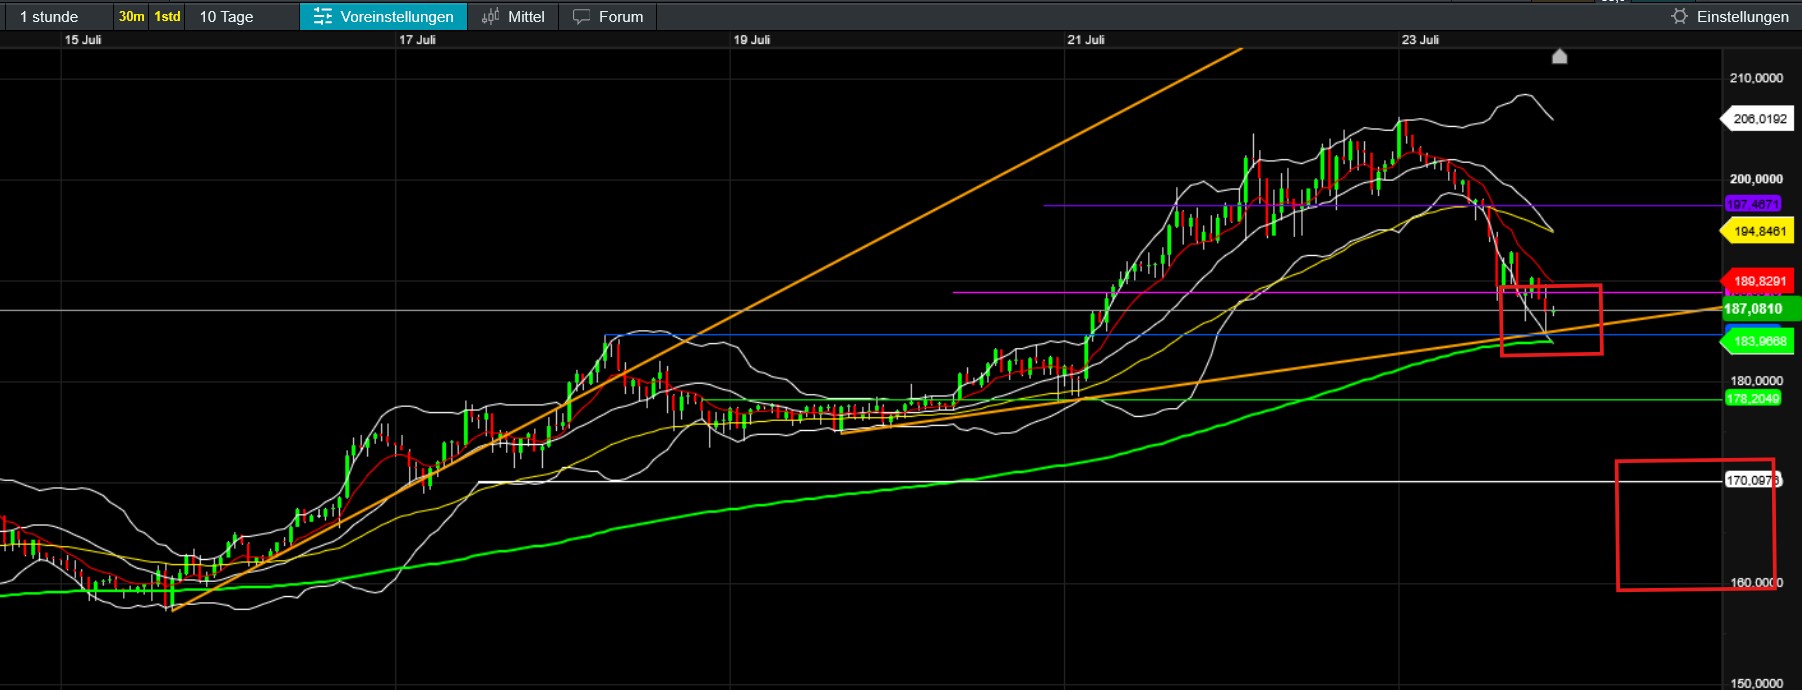Image resolution: width=1802 pixels, height=690 pixels.
Task: Switch to the 30m interval
Action: [x=131, y=16]
